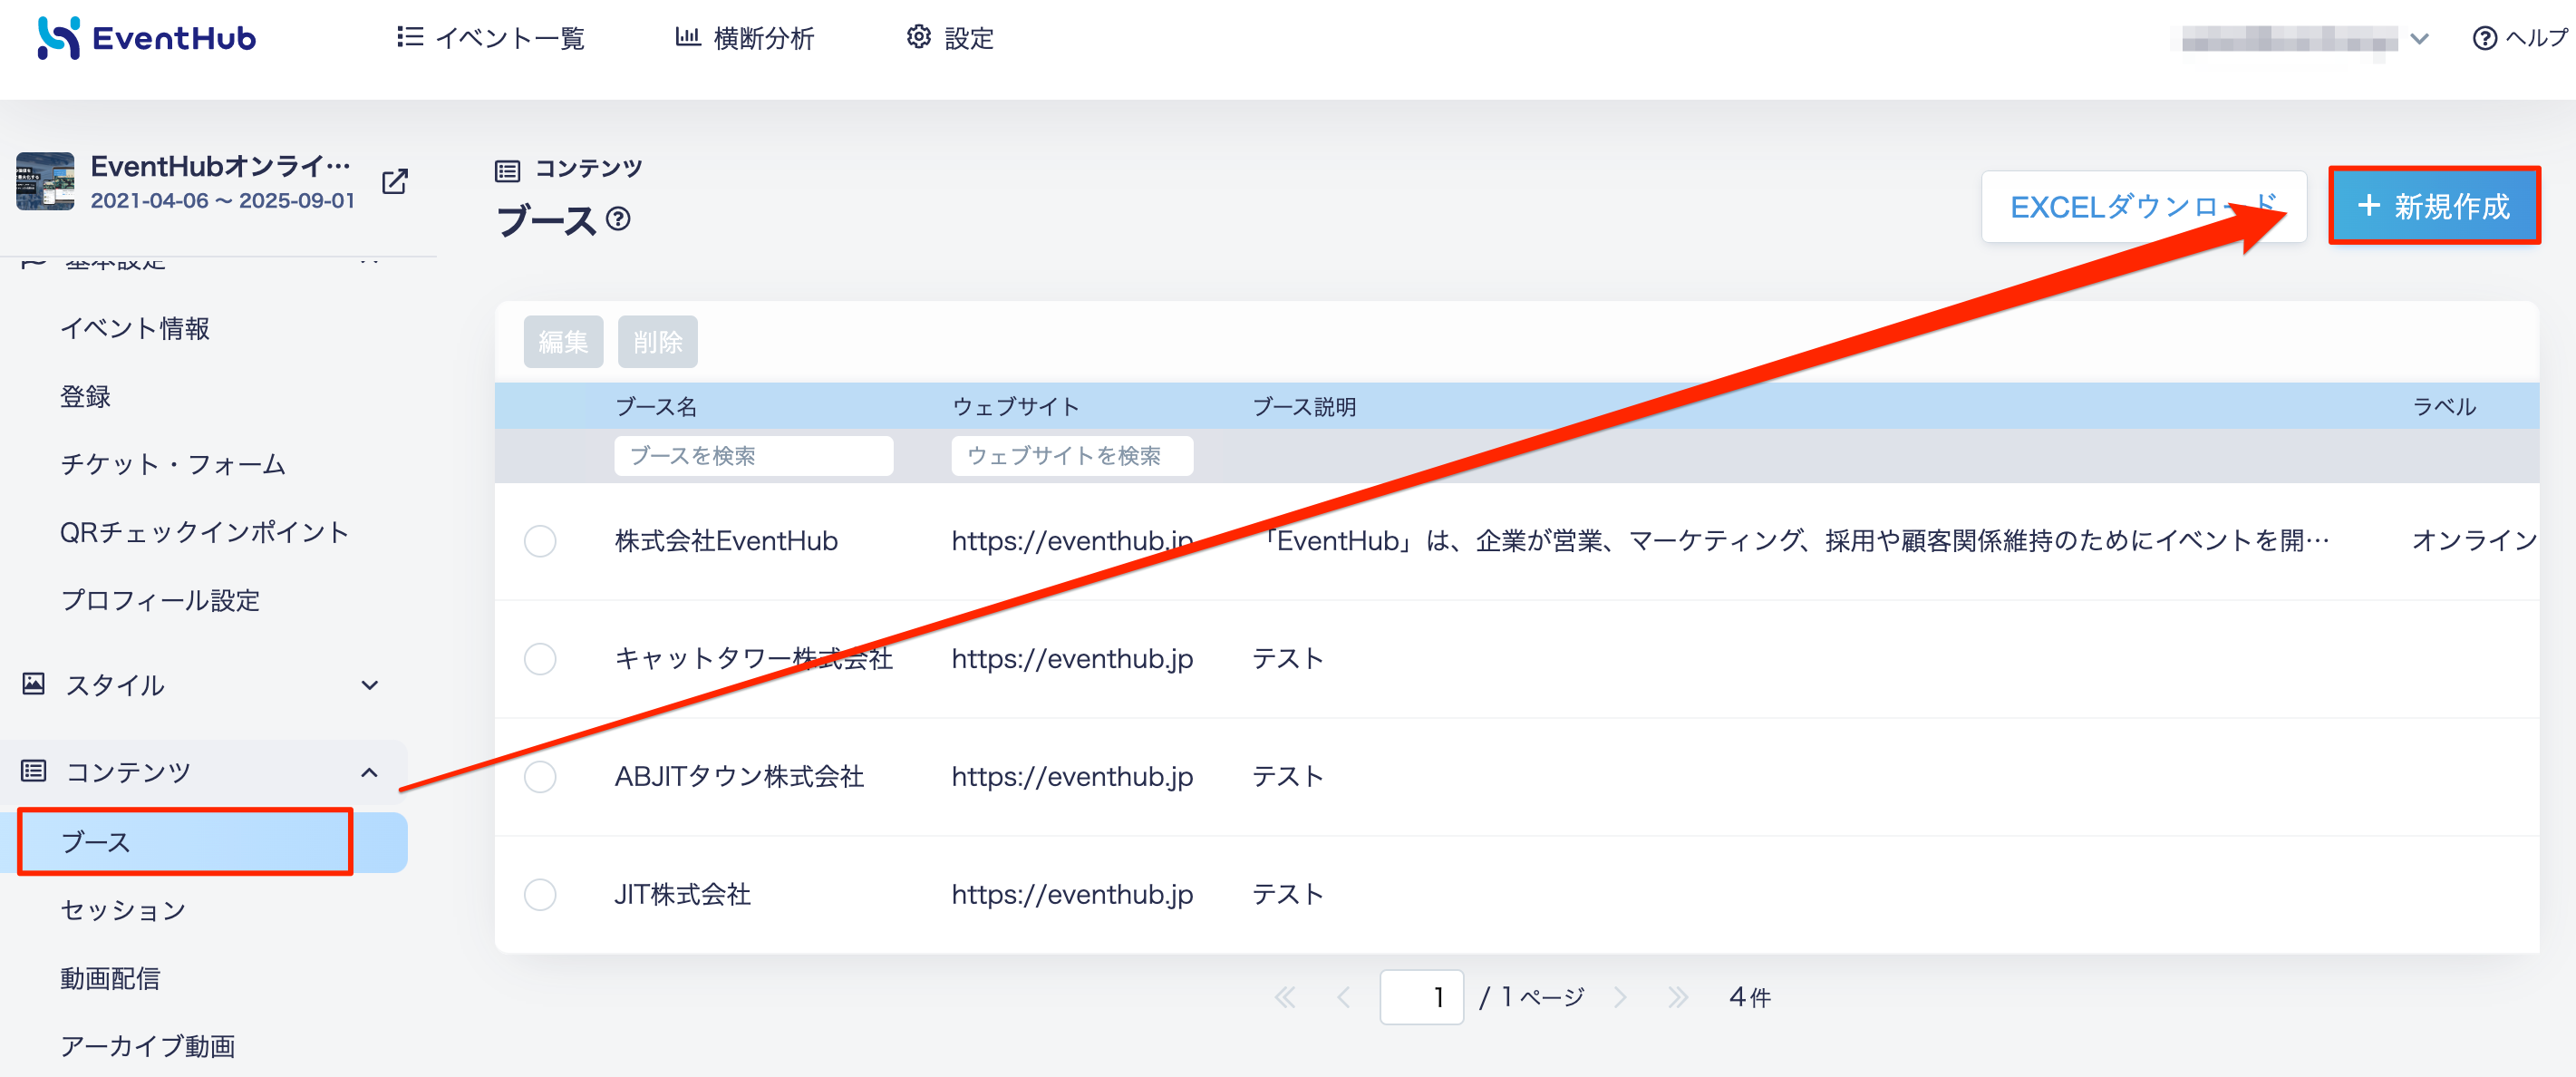
Task: Go to previous page arrow
Action: 1344,997
